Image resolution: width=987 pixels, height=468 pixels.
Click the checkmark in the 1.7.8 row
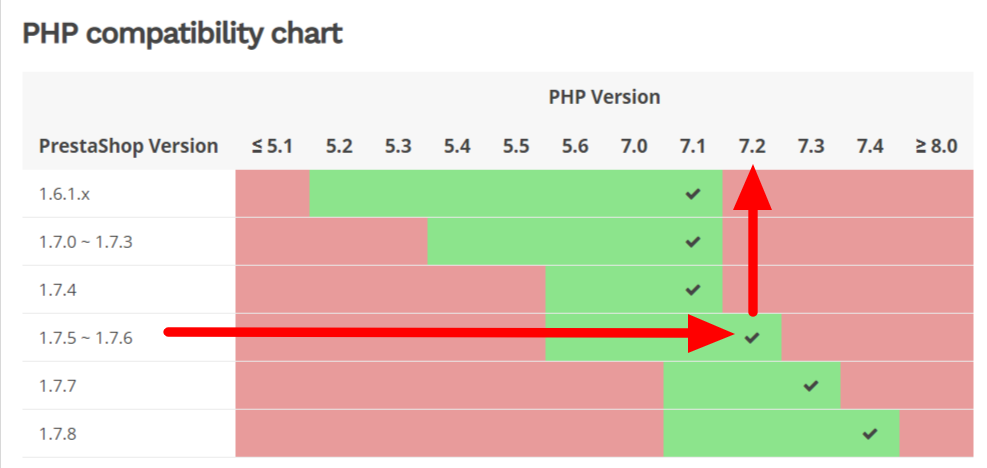(x=870, y=433)
